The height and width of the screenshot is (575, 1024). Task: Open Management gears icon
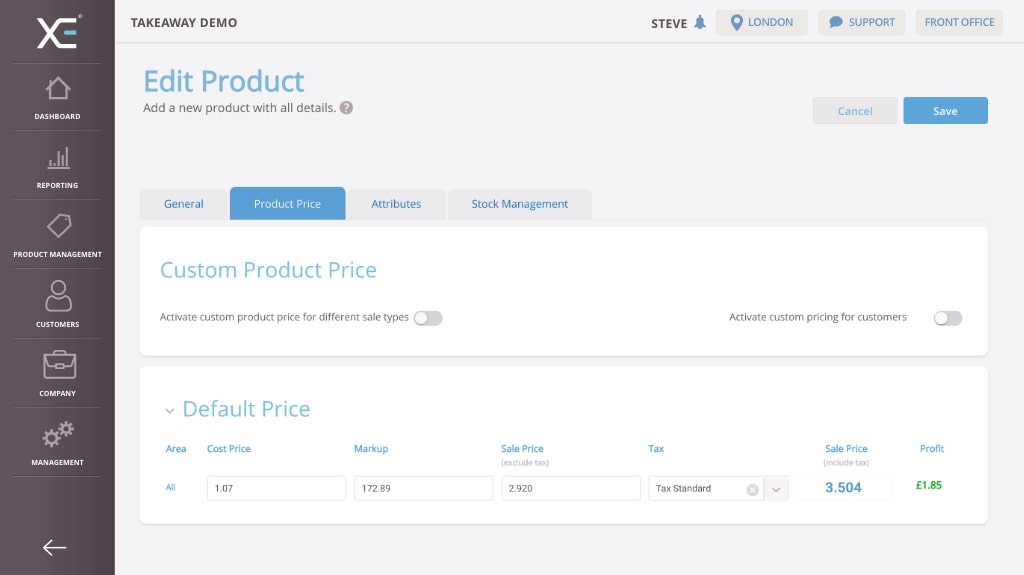point(57,435)
